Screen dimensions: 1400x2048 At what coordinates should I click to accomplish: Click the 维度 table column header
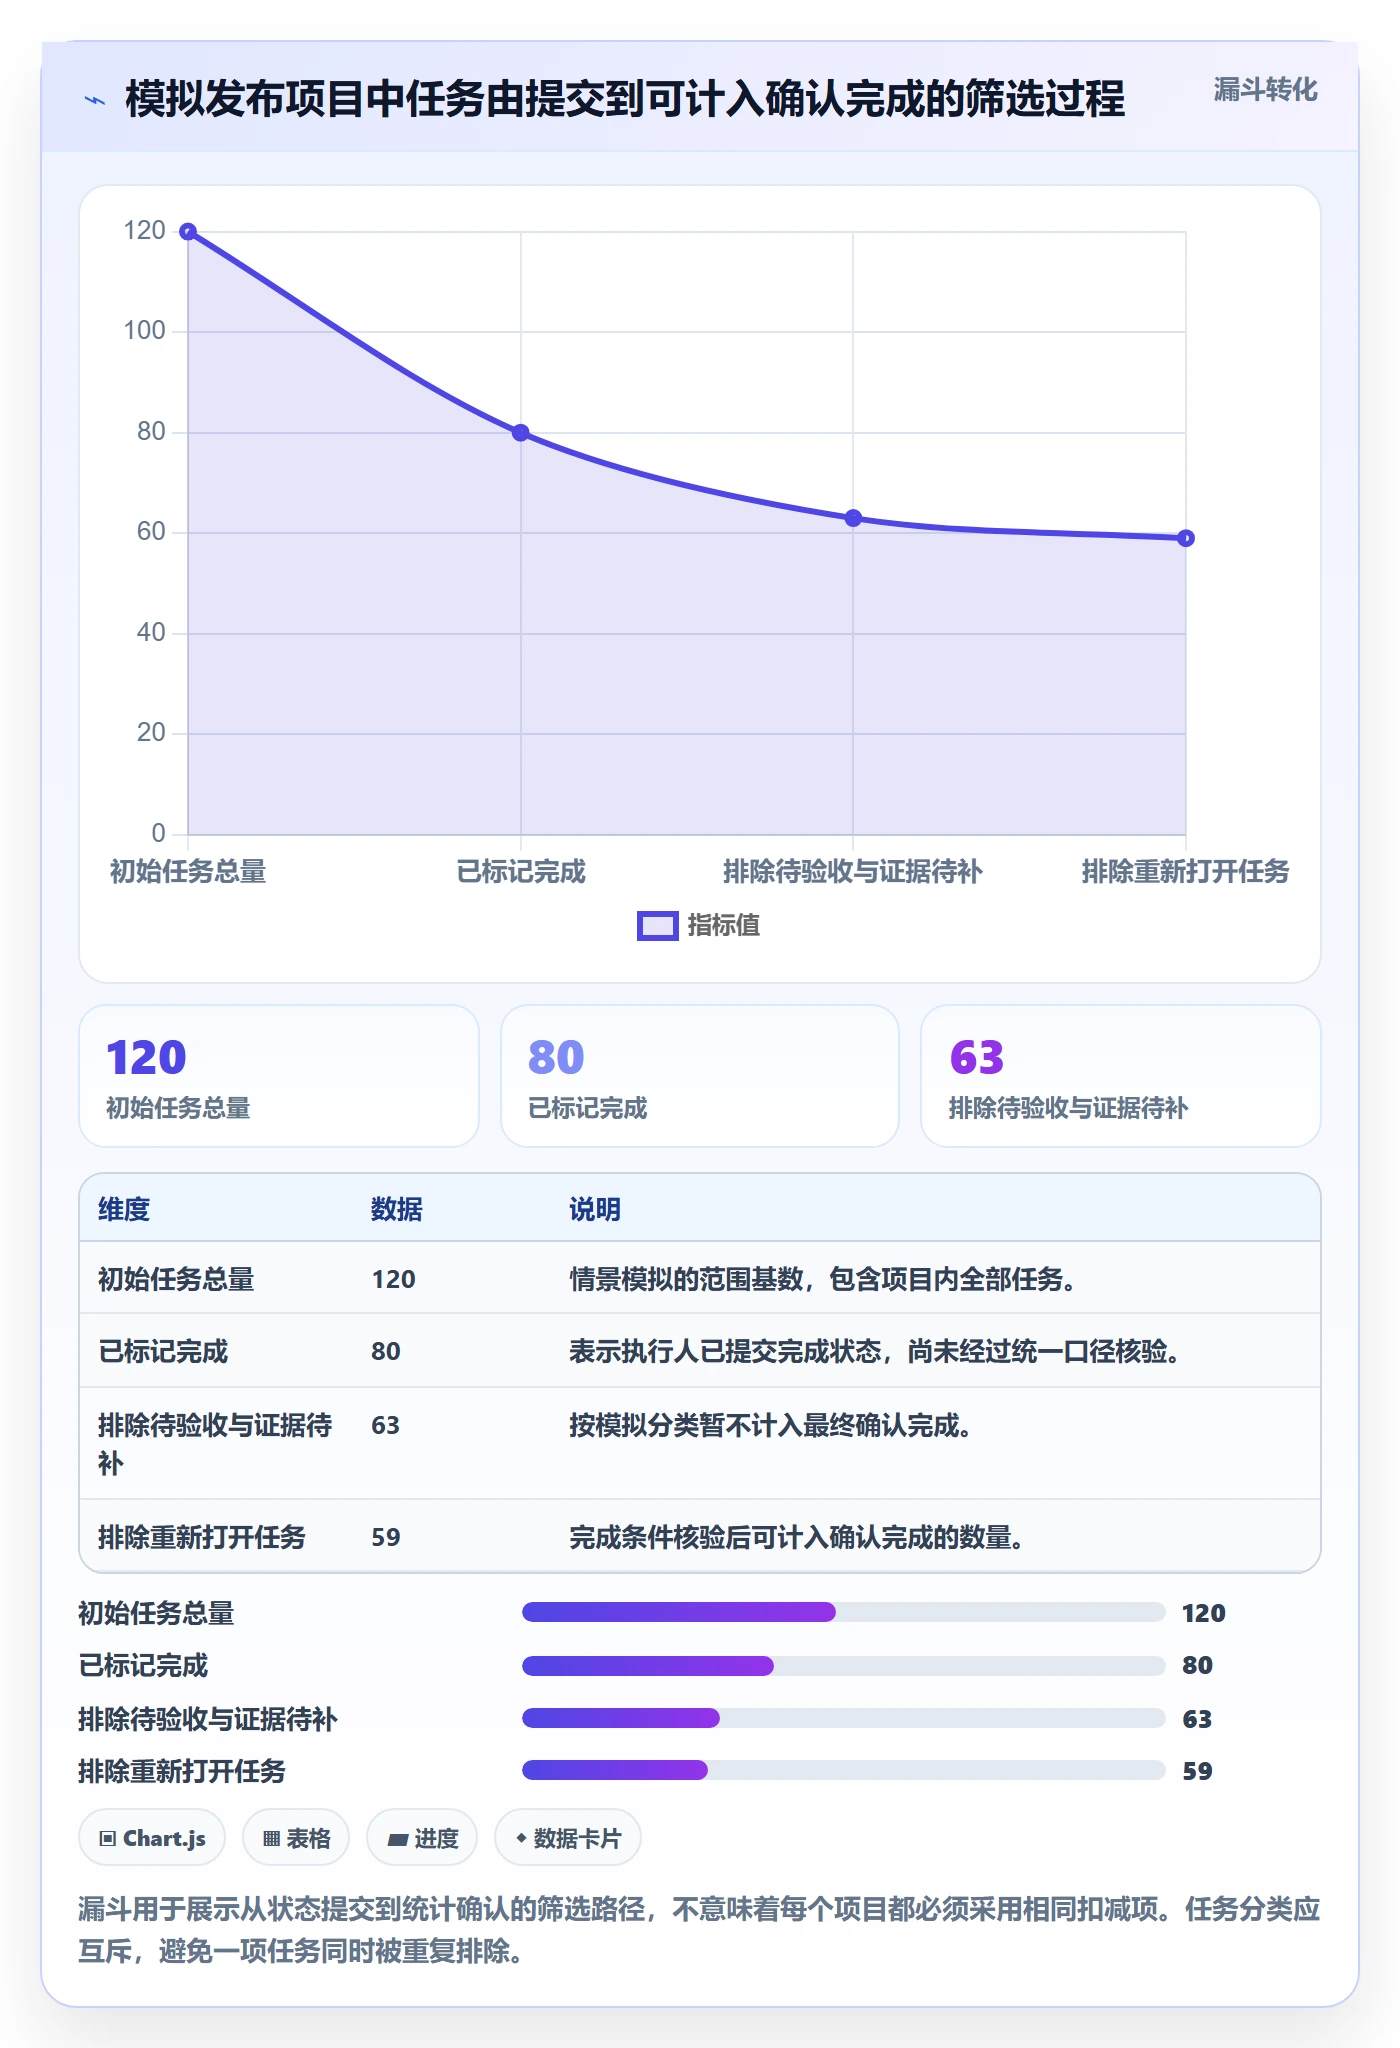pos(124,1209)
